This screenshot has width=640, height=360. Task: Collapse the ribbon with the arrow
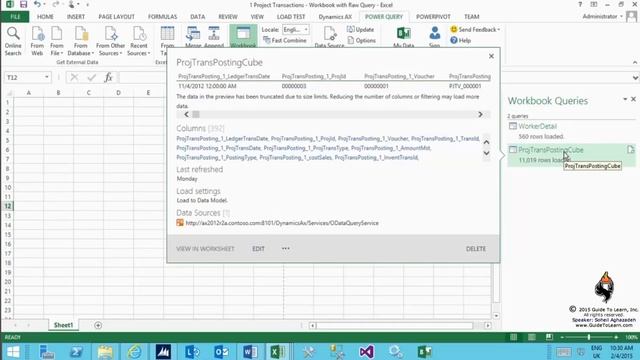coord(635,62)
